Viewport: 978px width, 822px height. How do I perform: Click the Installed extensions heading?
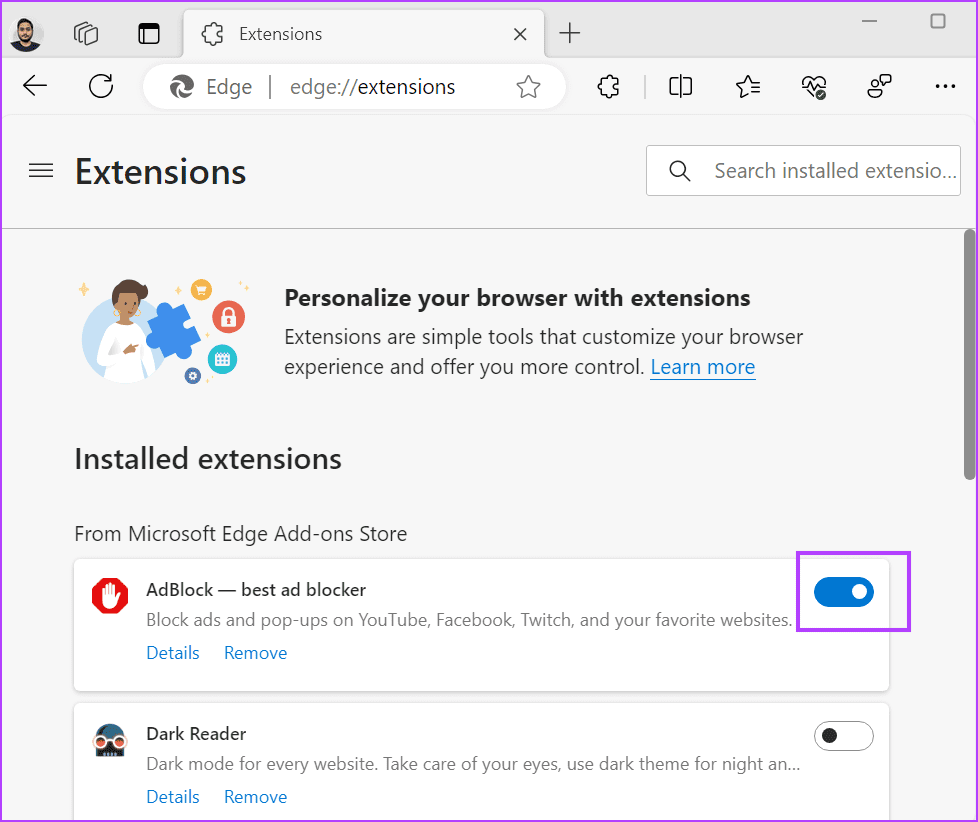pos(208,459)
